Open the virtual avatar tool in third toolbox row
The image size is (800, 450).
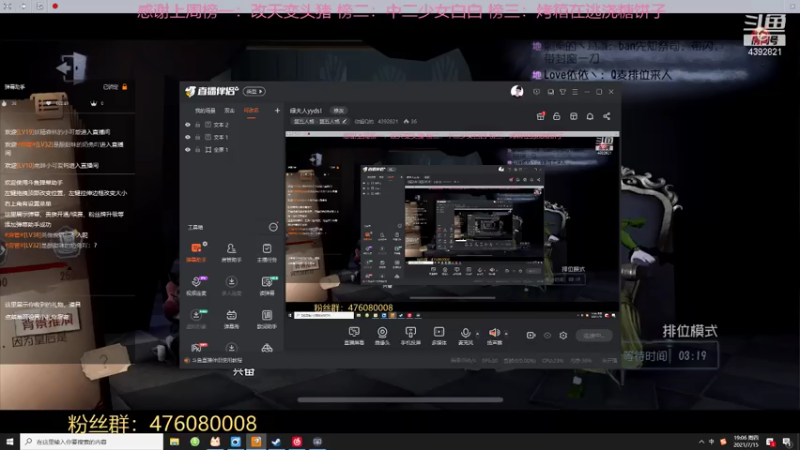tap(196, 319)
